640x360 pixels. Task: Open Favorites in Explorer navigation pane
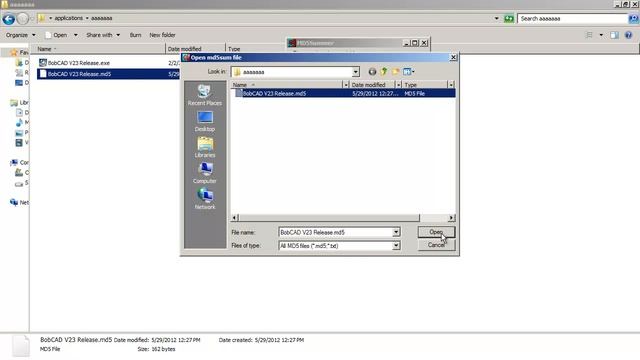pyautogui.click(x=19, y=52)
